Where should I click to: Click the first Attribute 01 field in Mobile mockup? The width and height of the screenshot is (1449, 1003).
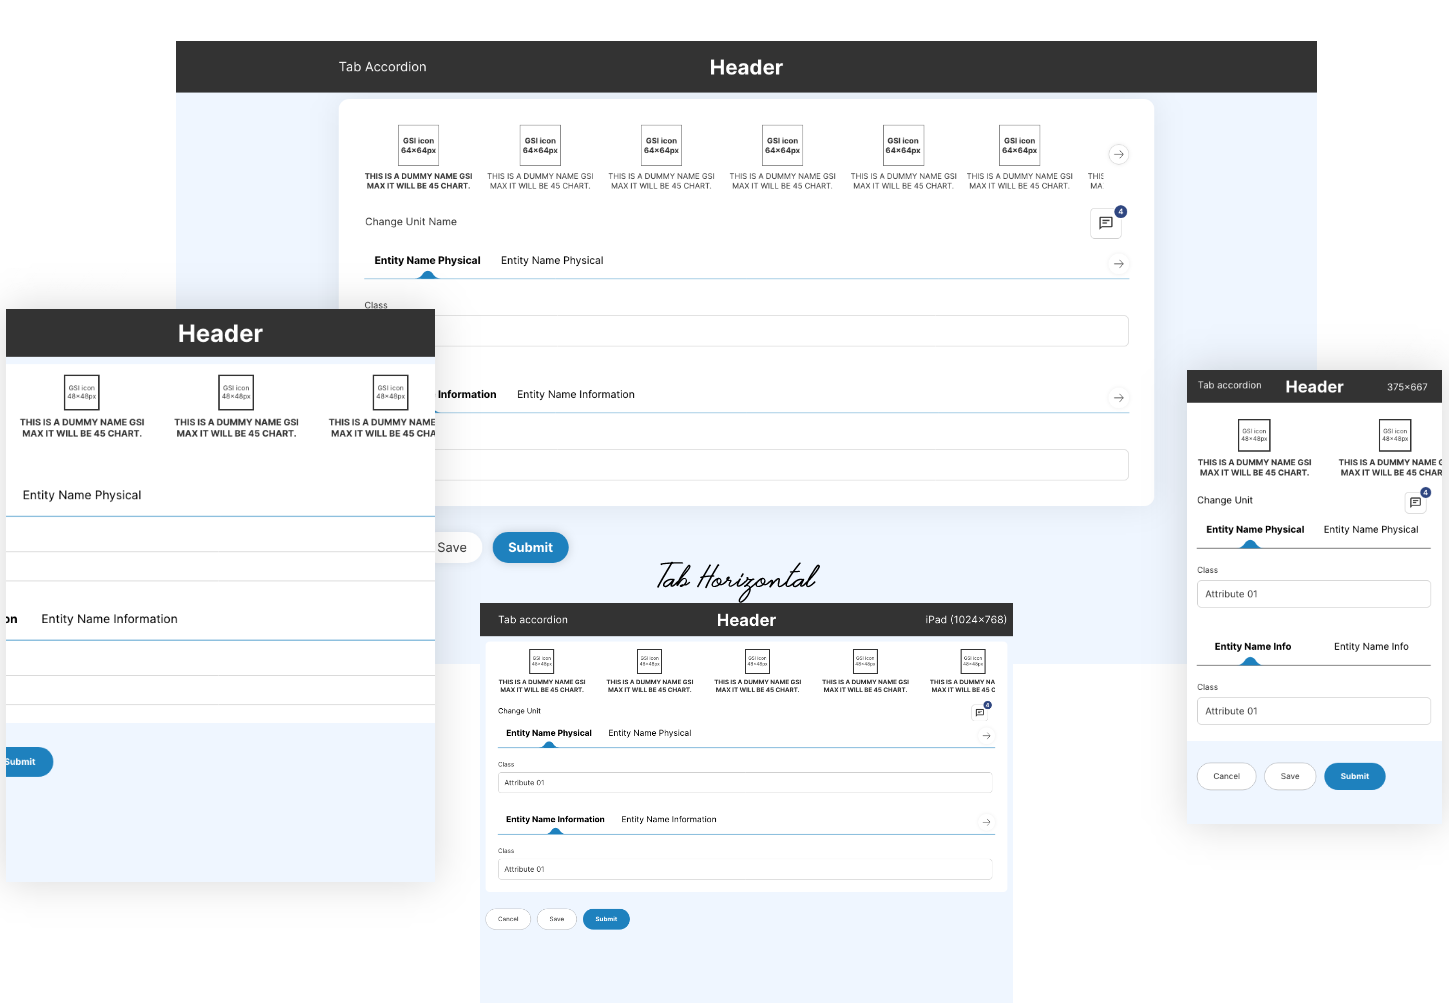coord(1313,594)
